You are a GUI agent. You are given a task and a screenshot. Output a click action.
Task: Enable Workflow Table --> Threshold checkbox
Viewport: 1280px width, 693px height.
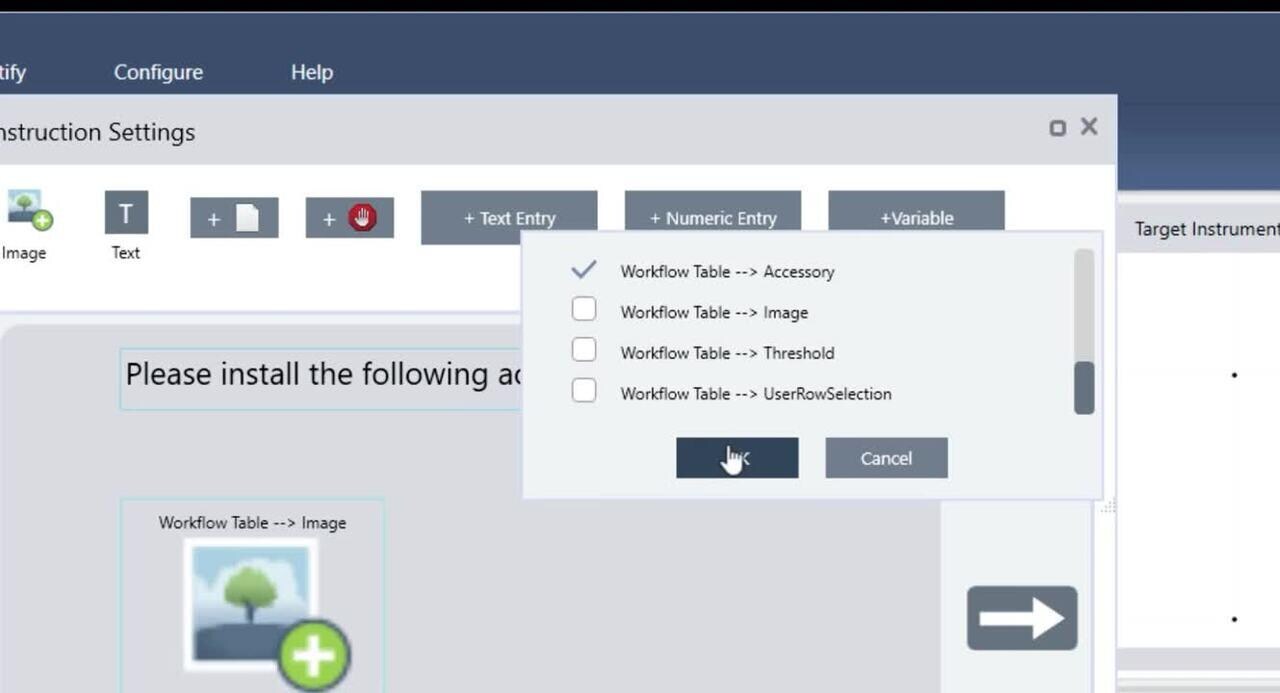(x=584, y=350)
